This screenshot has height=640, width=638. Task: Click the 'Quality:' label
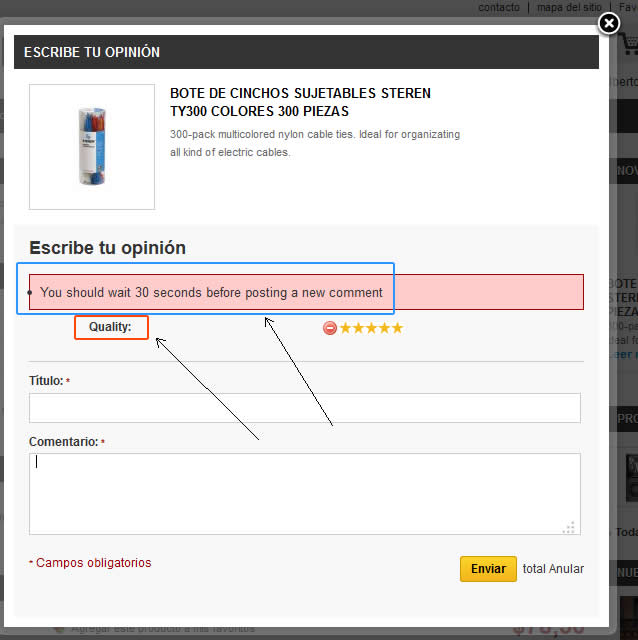(x=110, y=327)
